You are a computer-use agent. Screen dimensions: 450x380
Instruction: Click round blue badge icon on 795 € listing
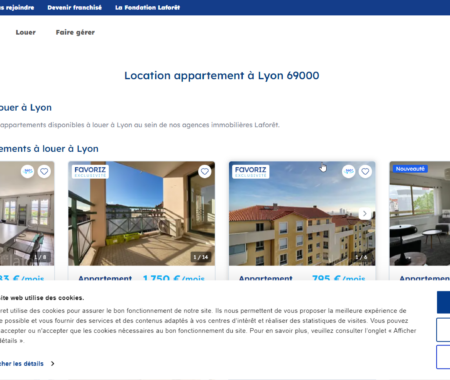[x=349, y=171]
